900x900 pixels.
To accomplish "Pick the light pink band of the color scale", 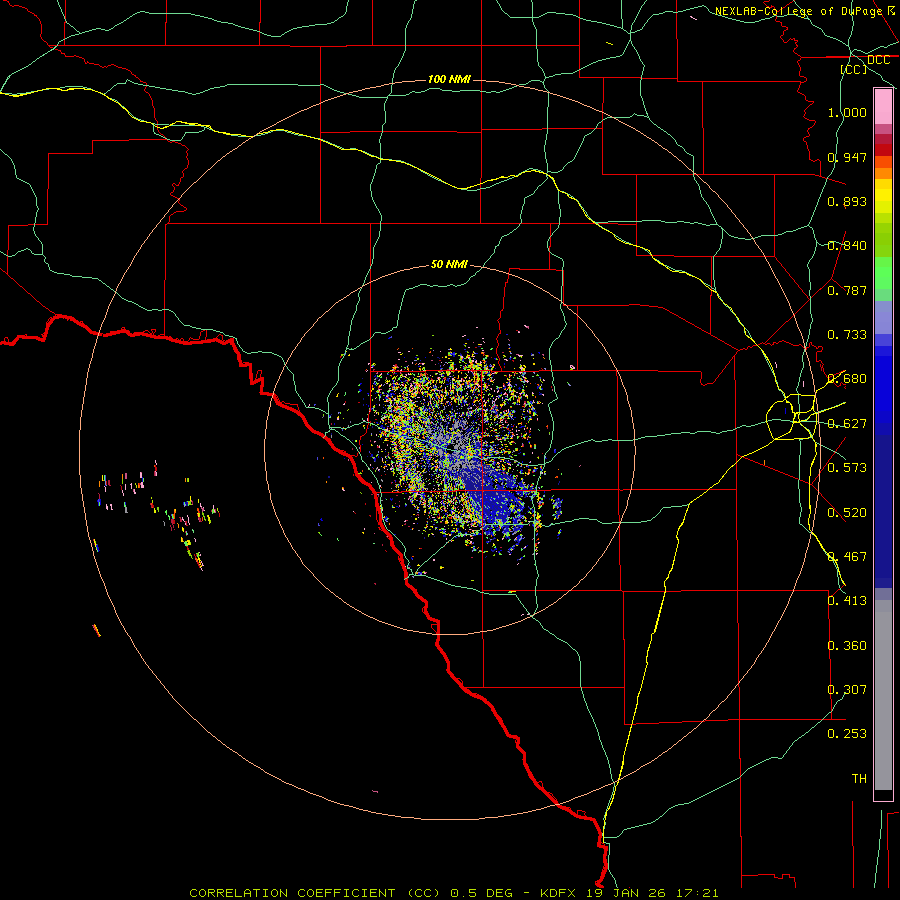I will point(883,107).
